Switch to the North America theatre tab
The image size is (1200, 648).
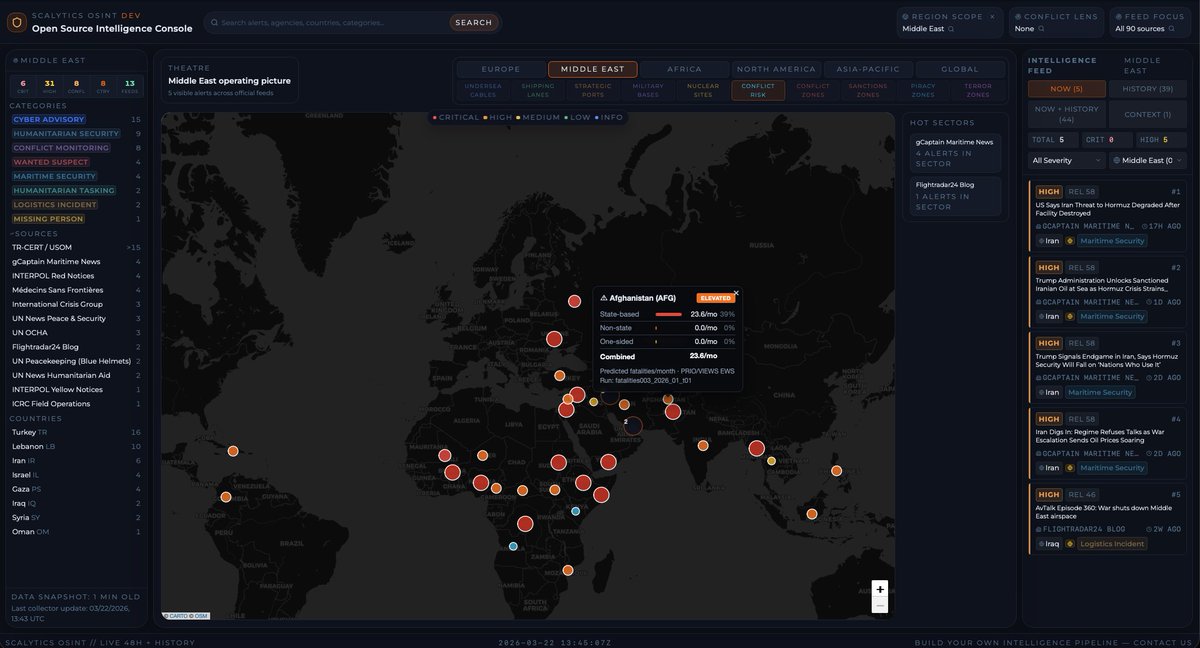[776, 69]
